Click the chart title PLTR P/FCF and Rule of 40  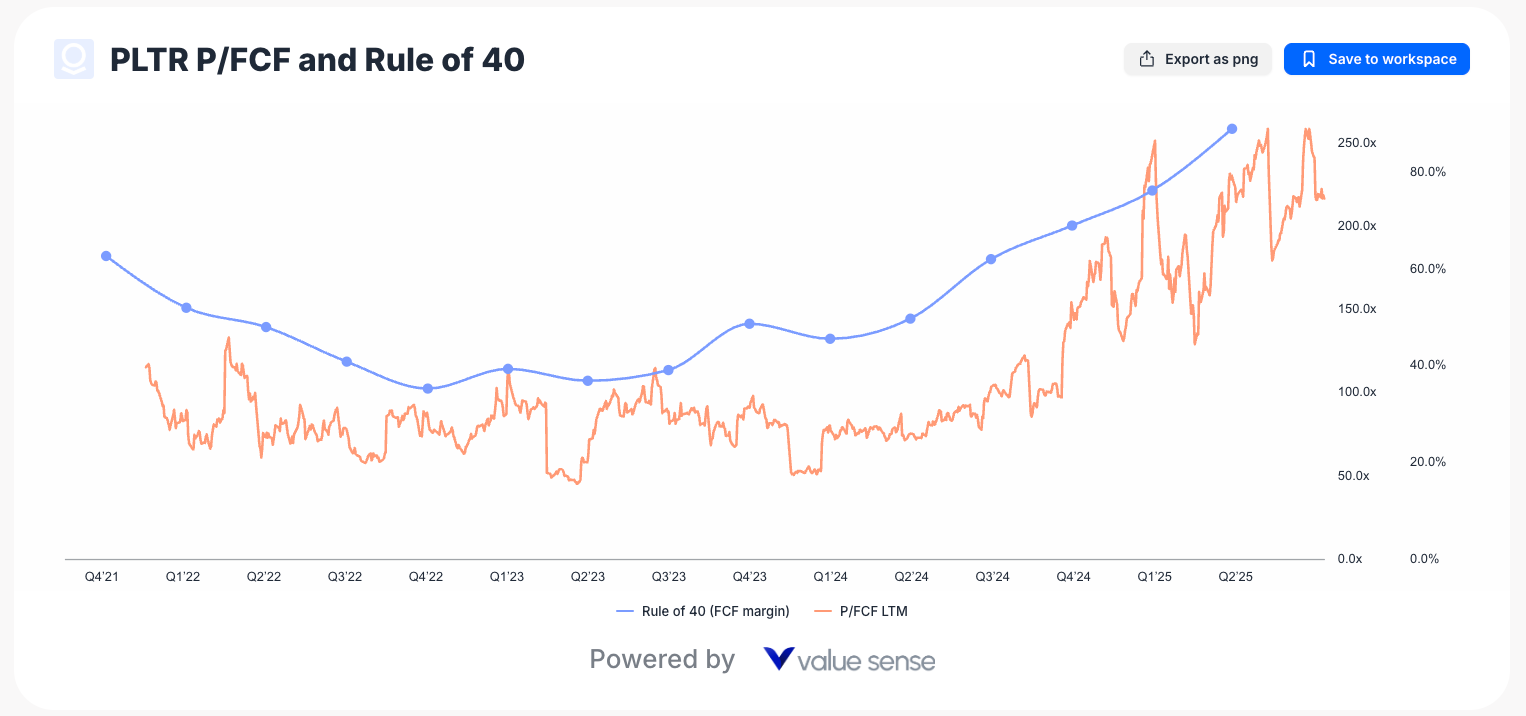point(317,60)
